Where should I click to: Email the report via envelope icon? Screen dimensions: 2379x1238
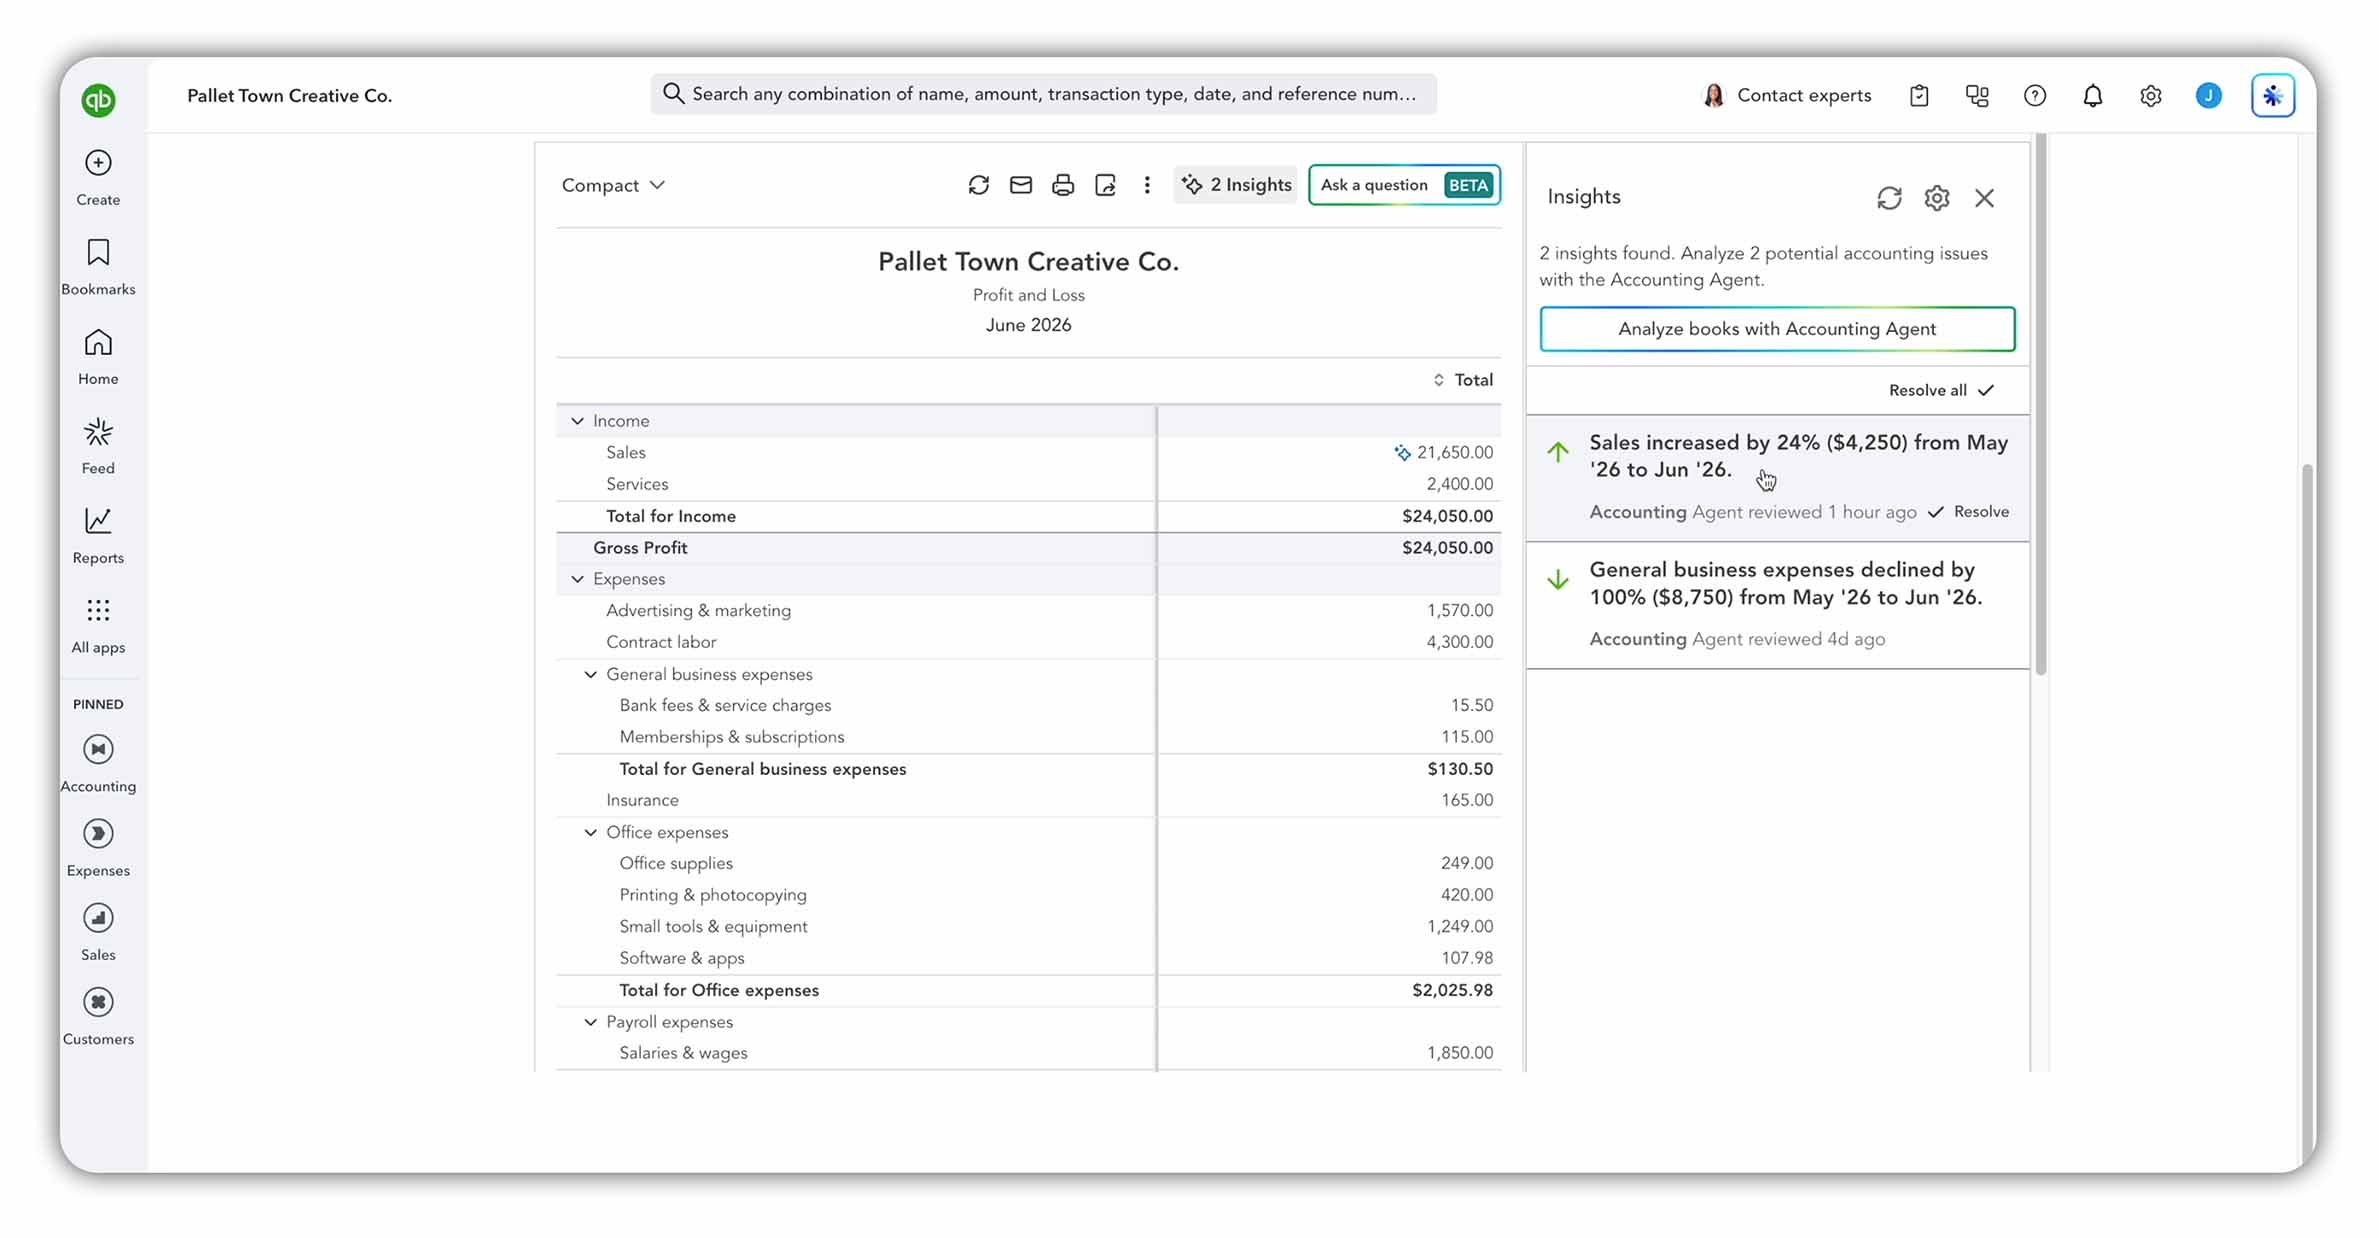(1021, 185)
